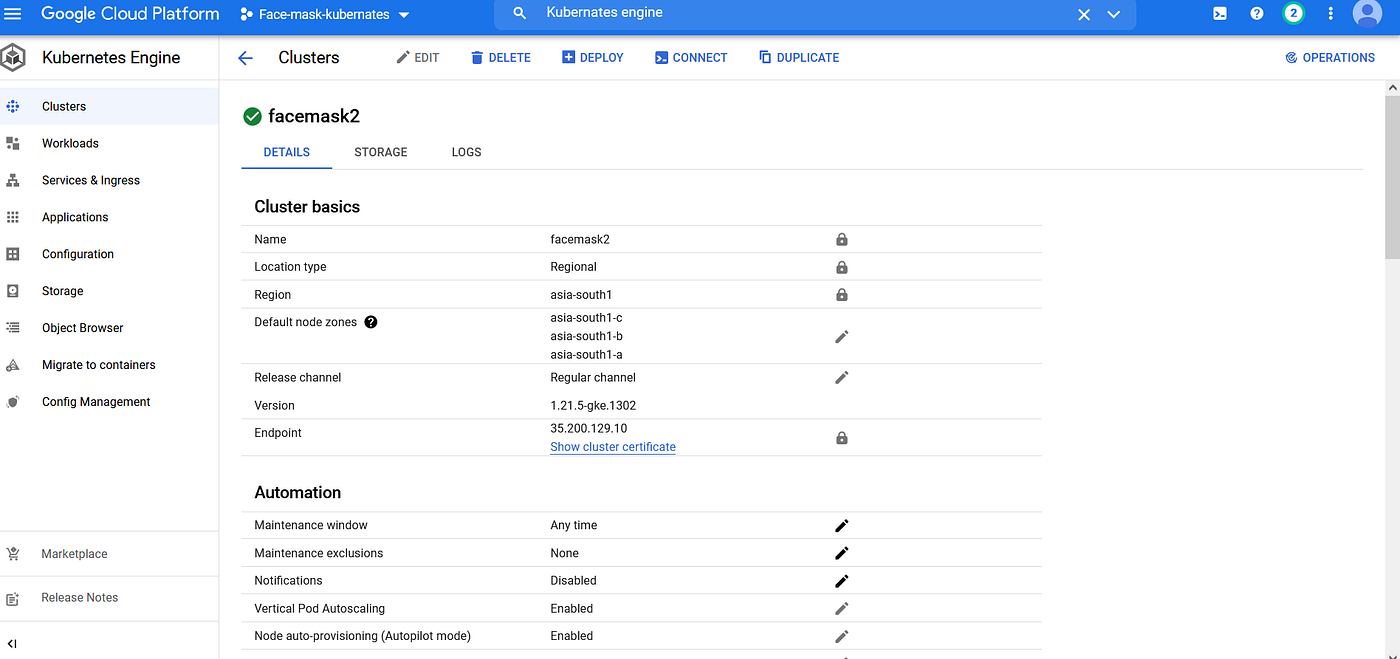The width and height of the screenshot is (1400, 659).
Task: Open Marketplace in the sidebar
Action: tap(109, 554)
